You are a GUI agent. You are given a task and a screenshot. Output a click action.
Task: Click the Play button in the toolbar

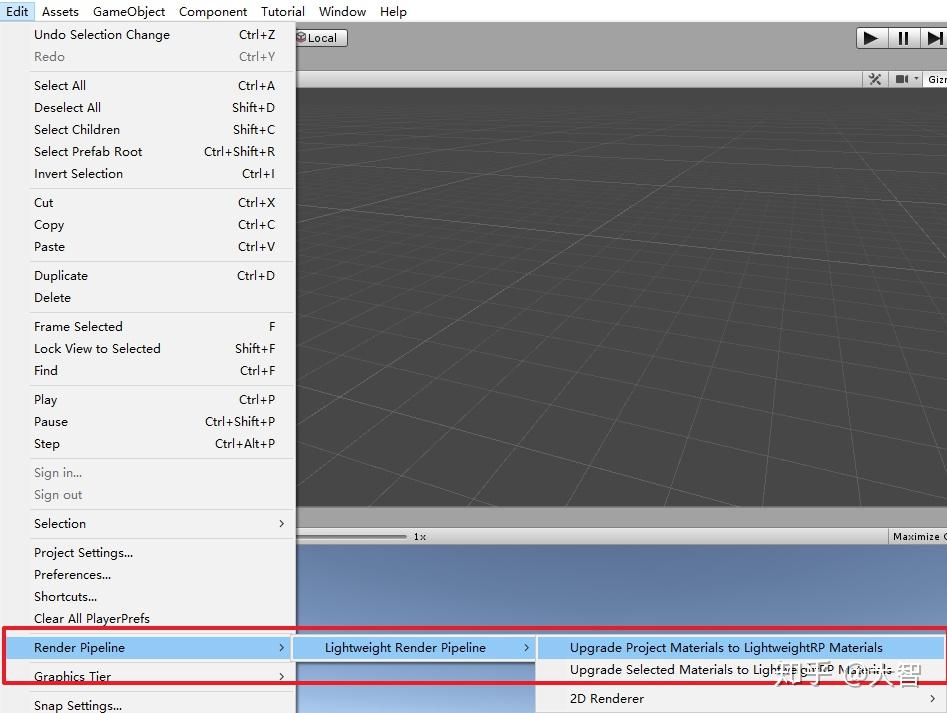point(872,38)
